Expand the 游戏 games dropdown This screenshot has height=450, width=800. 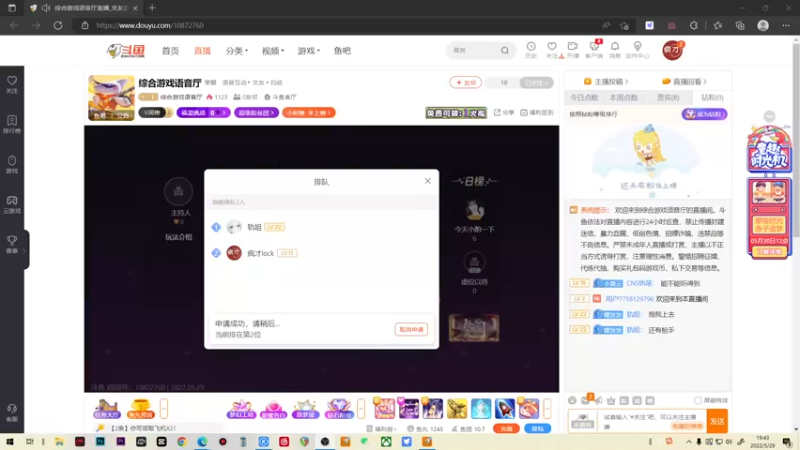[x=309, y=51]
